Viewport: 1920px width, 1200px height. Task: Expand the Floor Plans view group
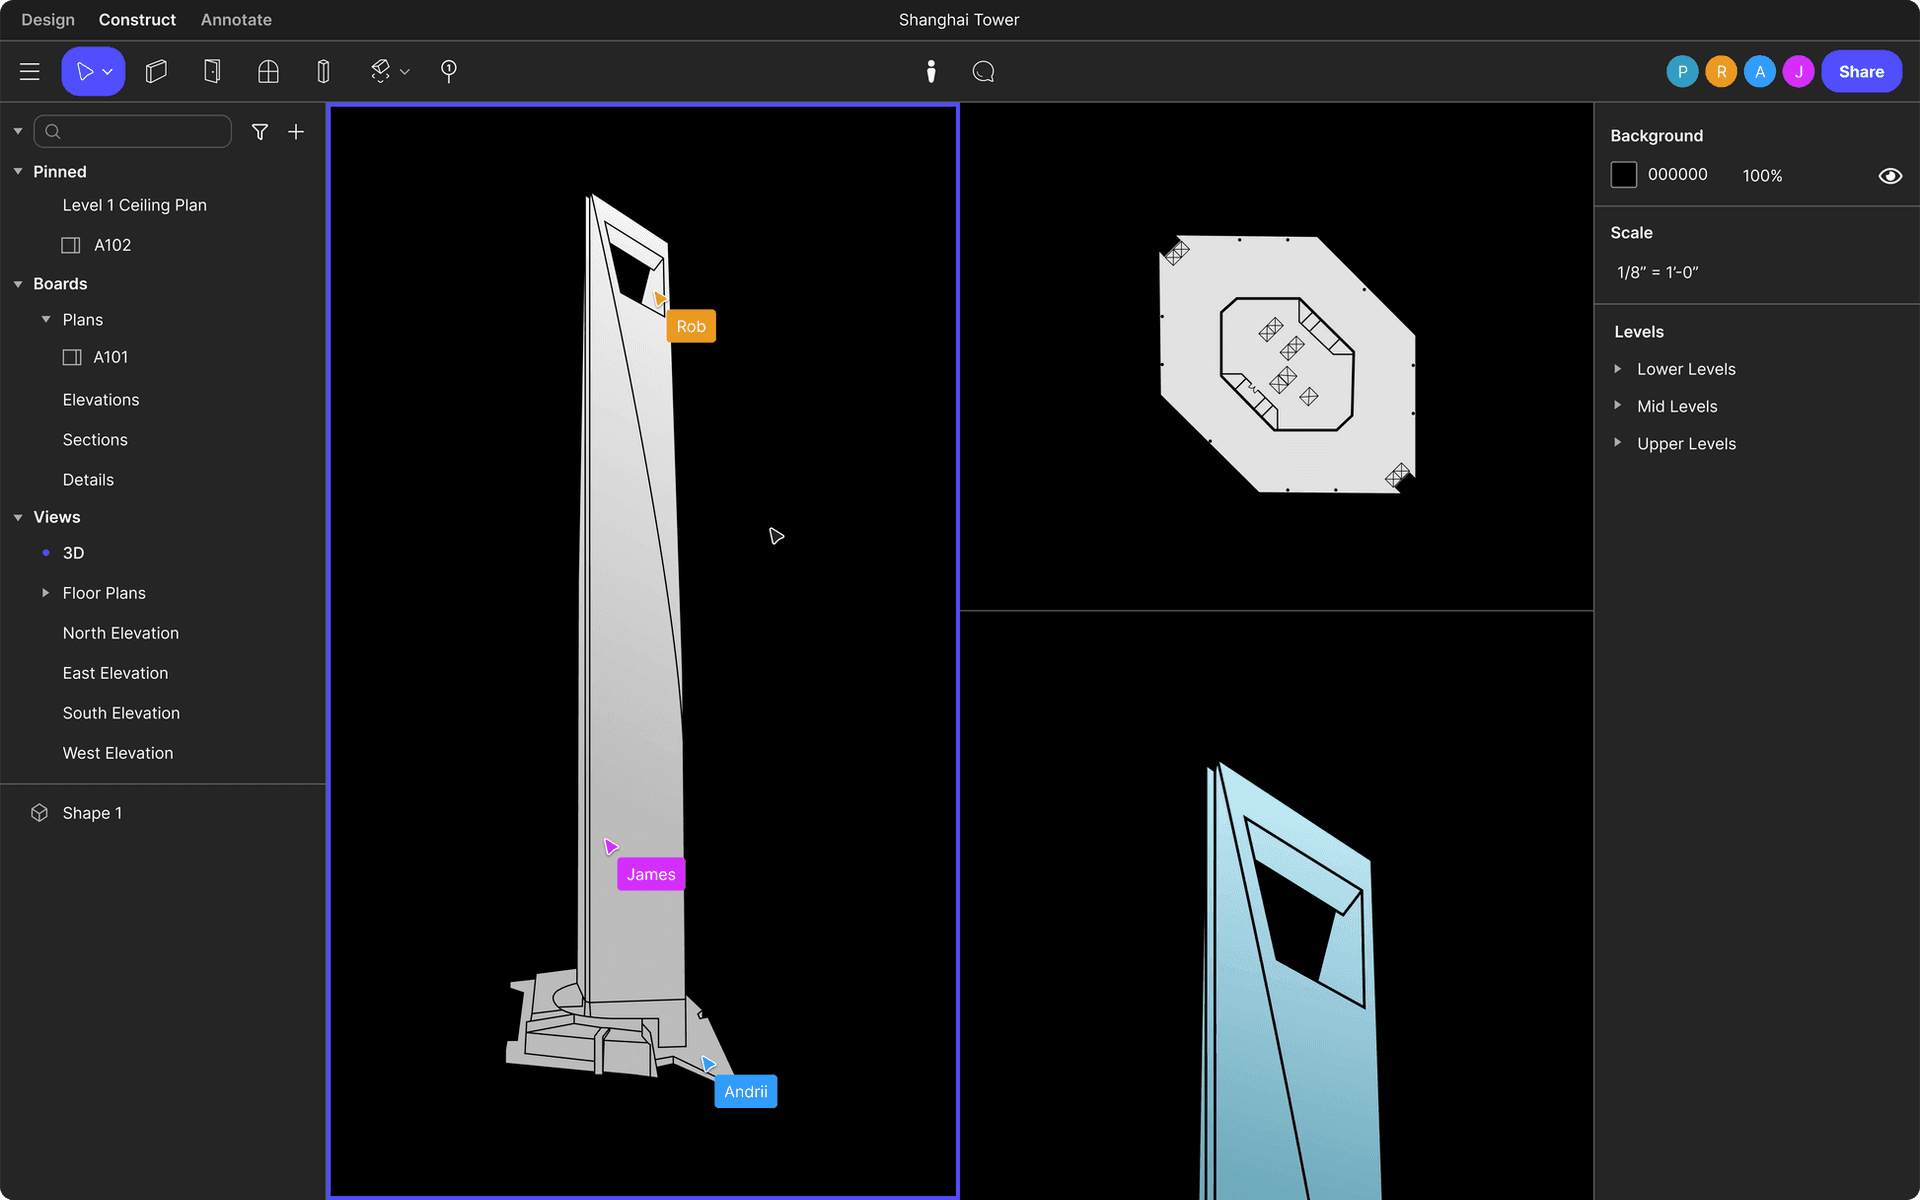pyautogui.click(x=45, y=593)
